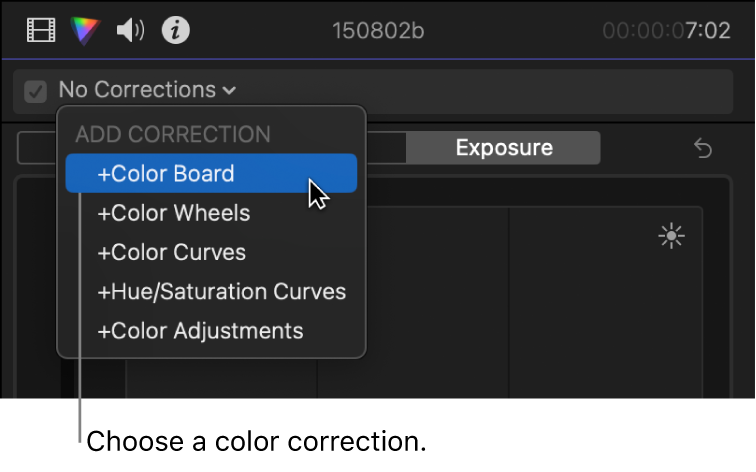
Task: Click the reset curved-arrow icon
Action: (x=703, y=149)
